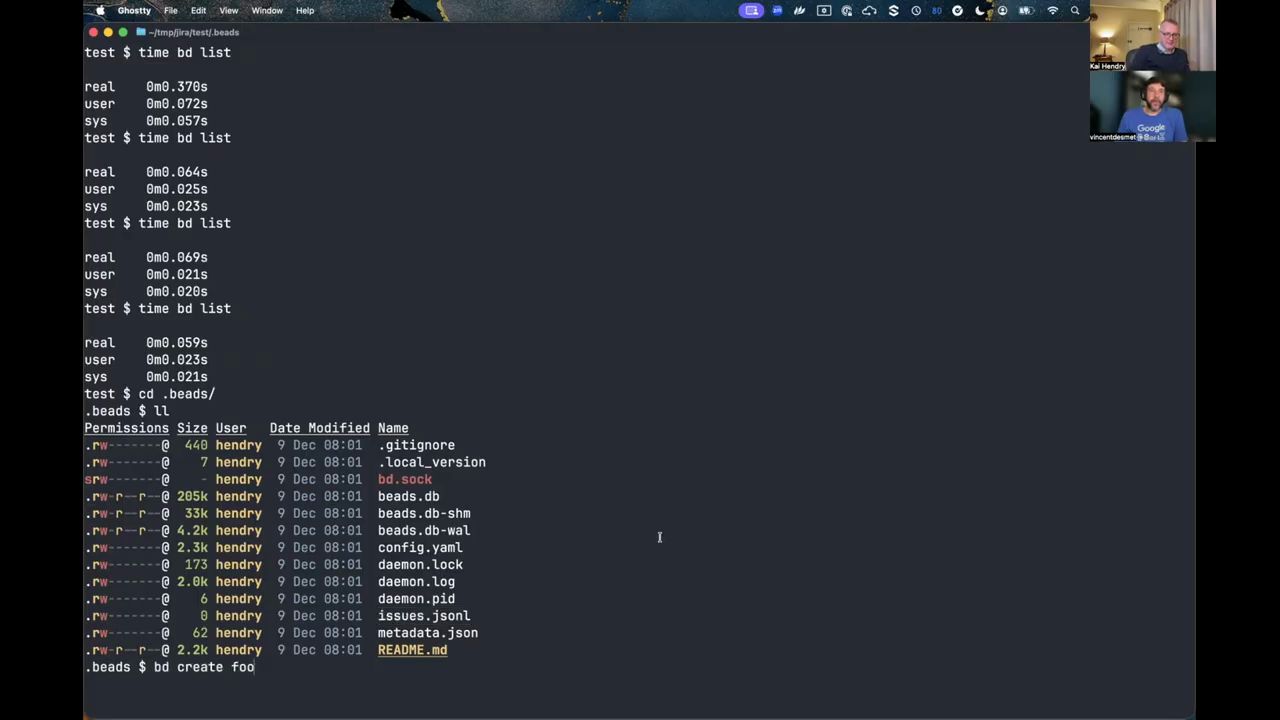Screen dimensions: 1280x720
Task: Click the purple screen sharing indicator
Action: tap(751, 11)
